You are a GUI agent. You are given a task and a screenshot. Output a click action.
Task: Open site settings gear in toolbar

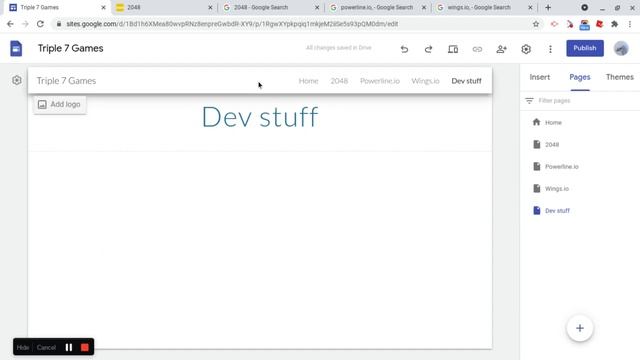[x=526, y=49]
